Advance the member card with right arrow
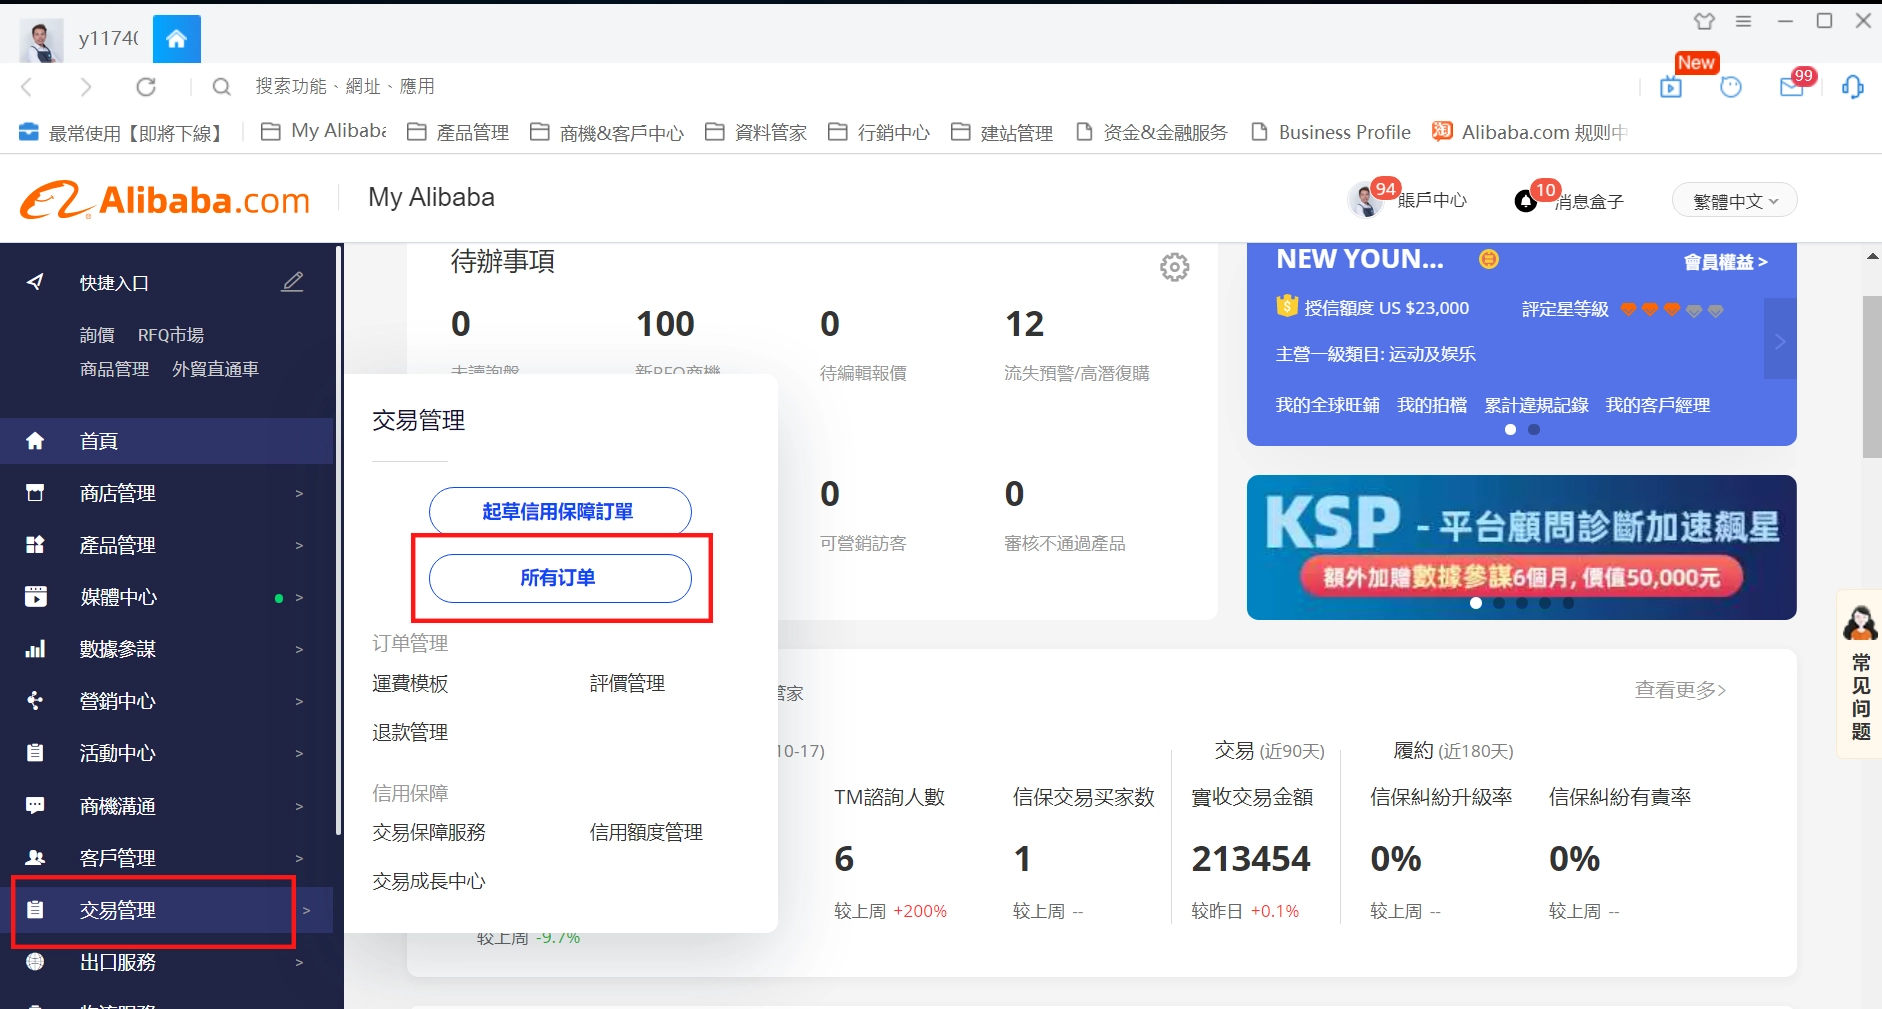This screenshot has height=1009, width=1882. coord(1780,340)
